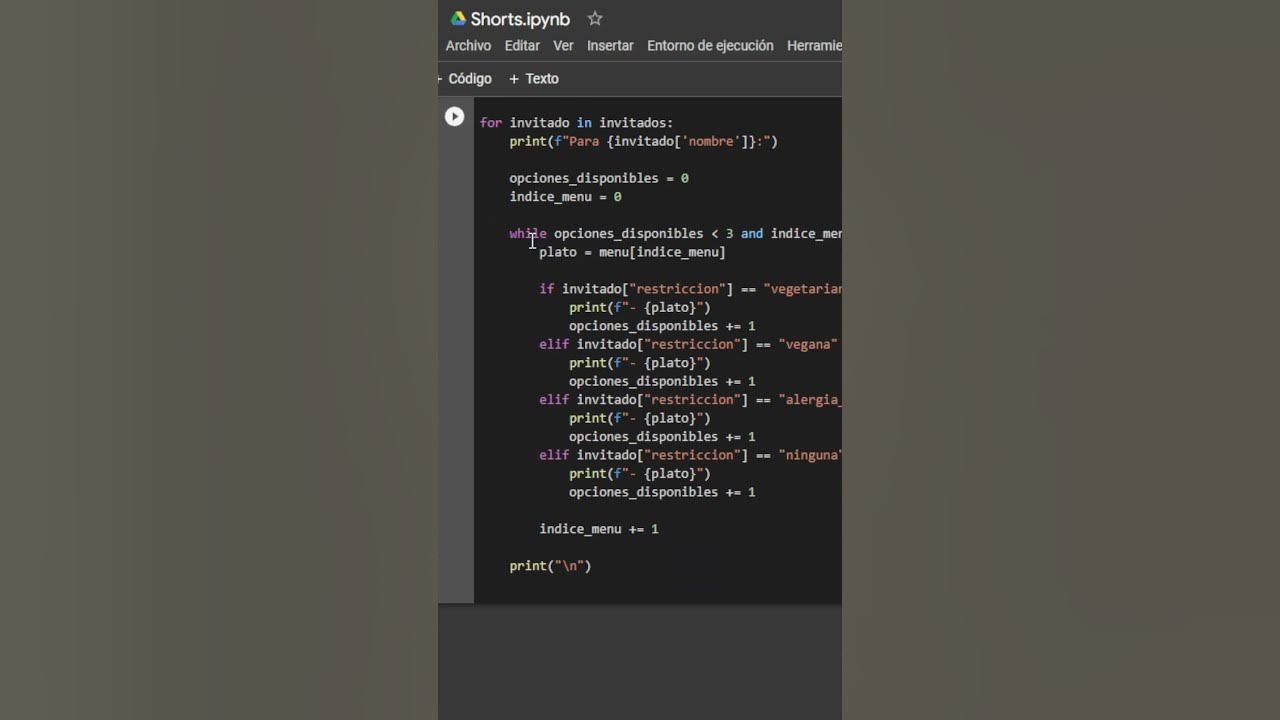Viewport: 1280px width, 720px height.
Task: Add a new Código cell
Action: [466, 79]
